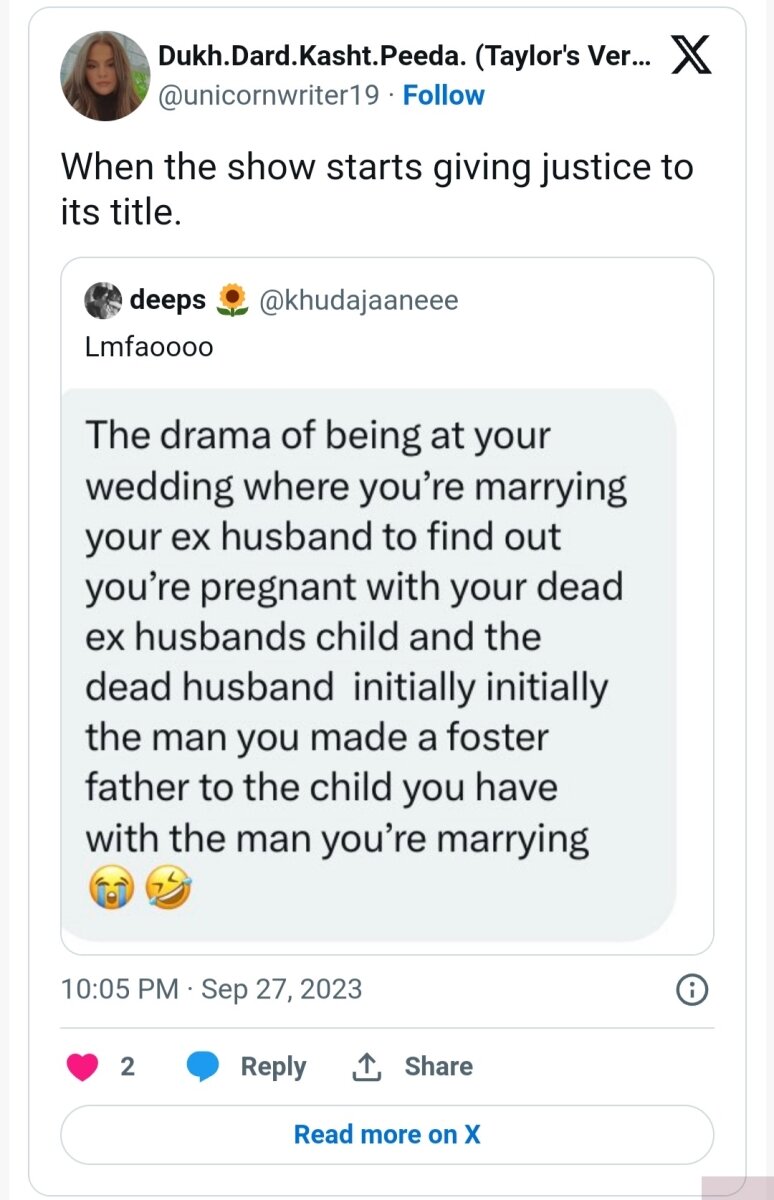The width and height of the screenshot is (774, 1200).
Task: Like the tweet with the heart icon
Action: (82, 1067)
